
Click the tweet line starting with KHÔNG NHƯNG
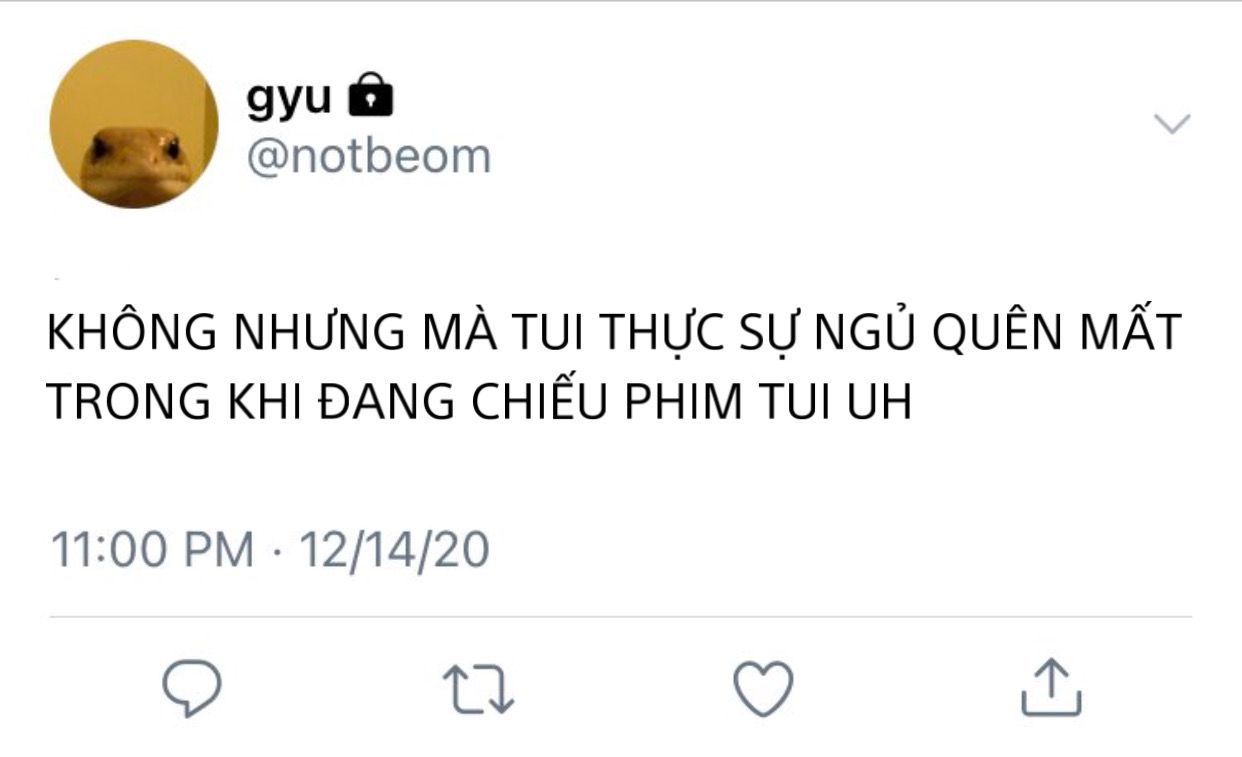point(614,334)
